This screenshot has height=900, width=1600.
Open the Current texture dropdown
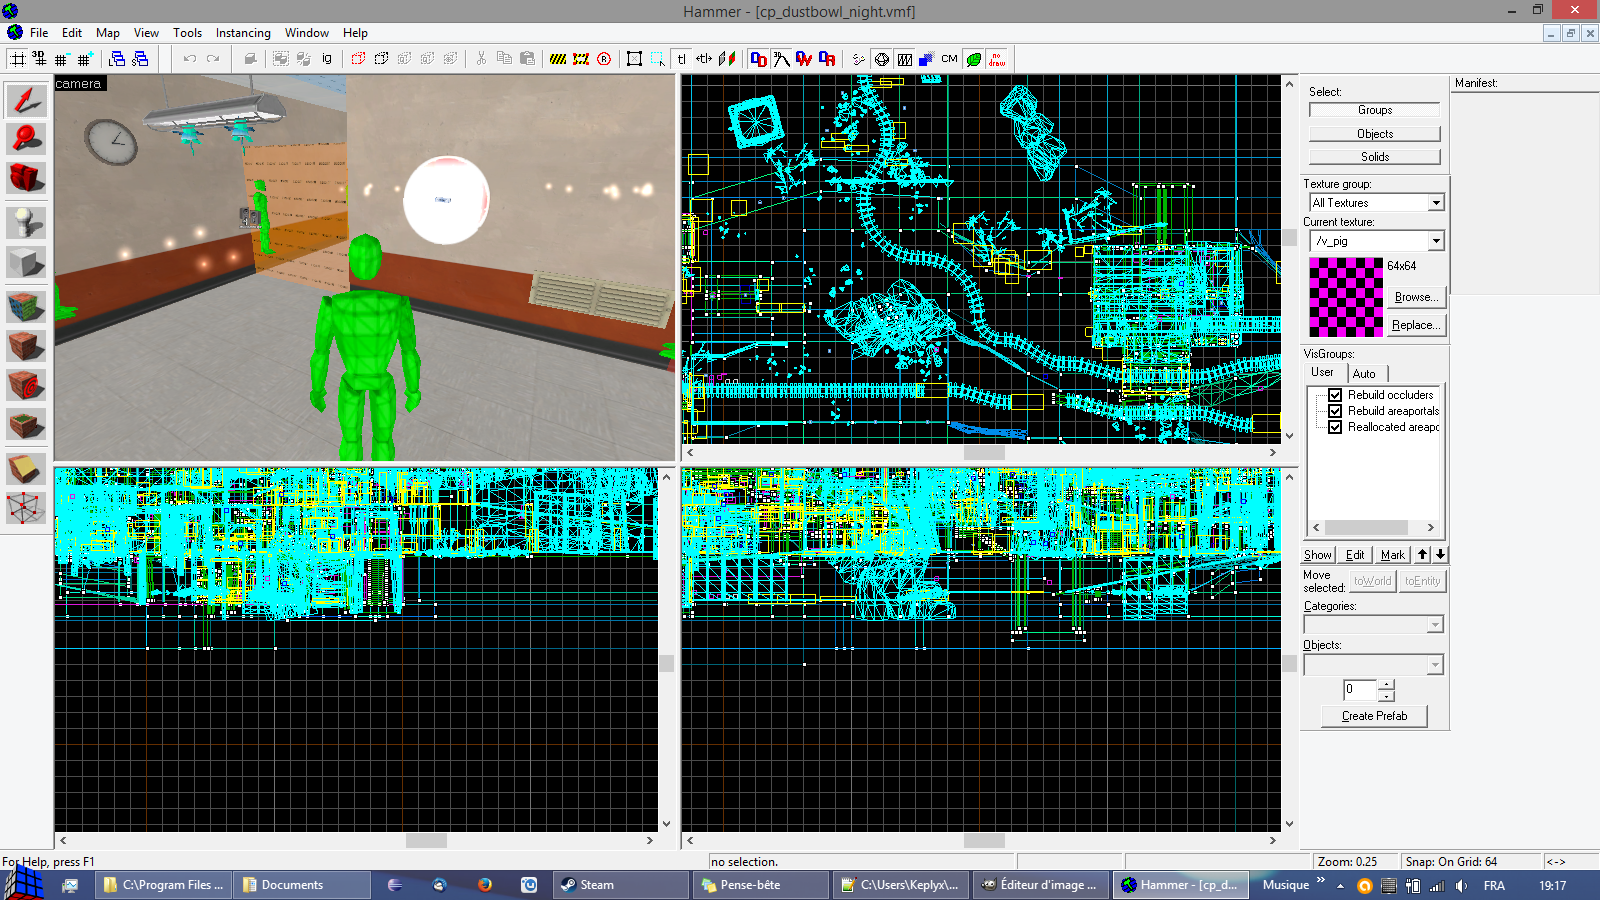1436,241
